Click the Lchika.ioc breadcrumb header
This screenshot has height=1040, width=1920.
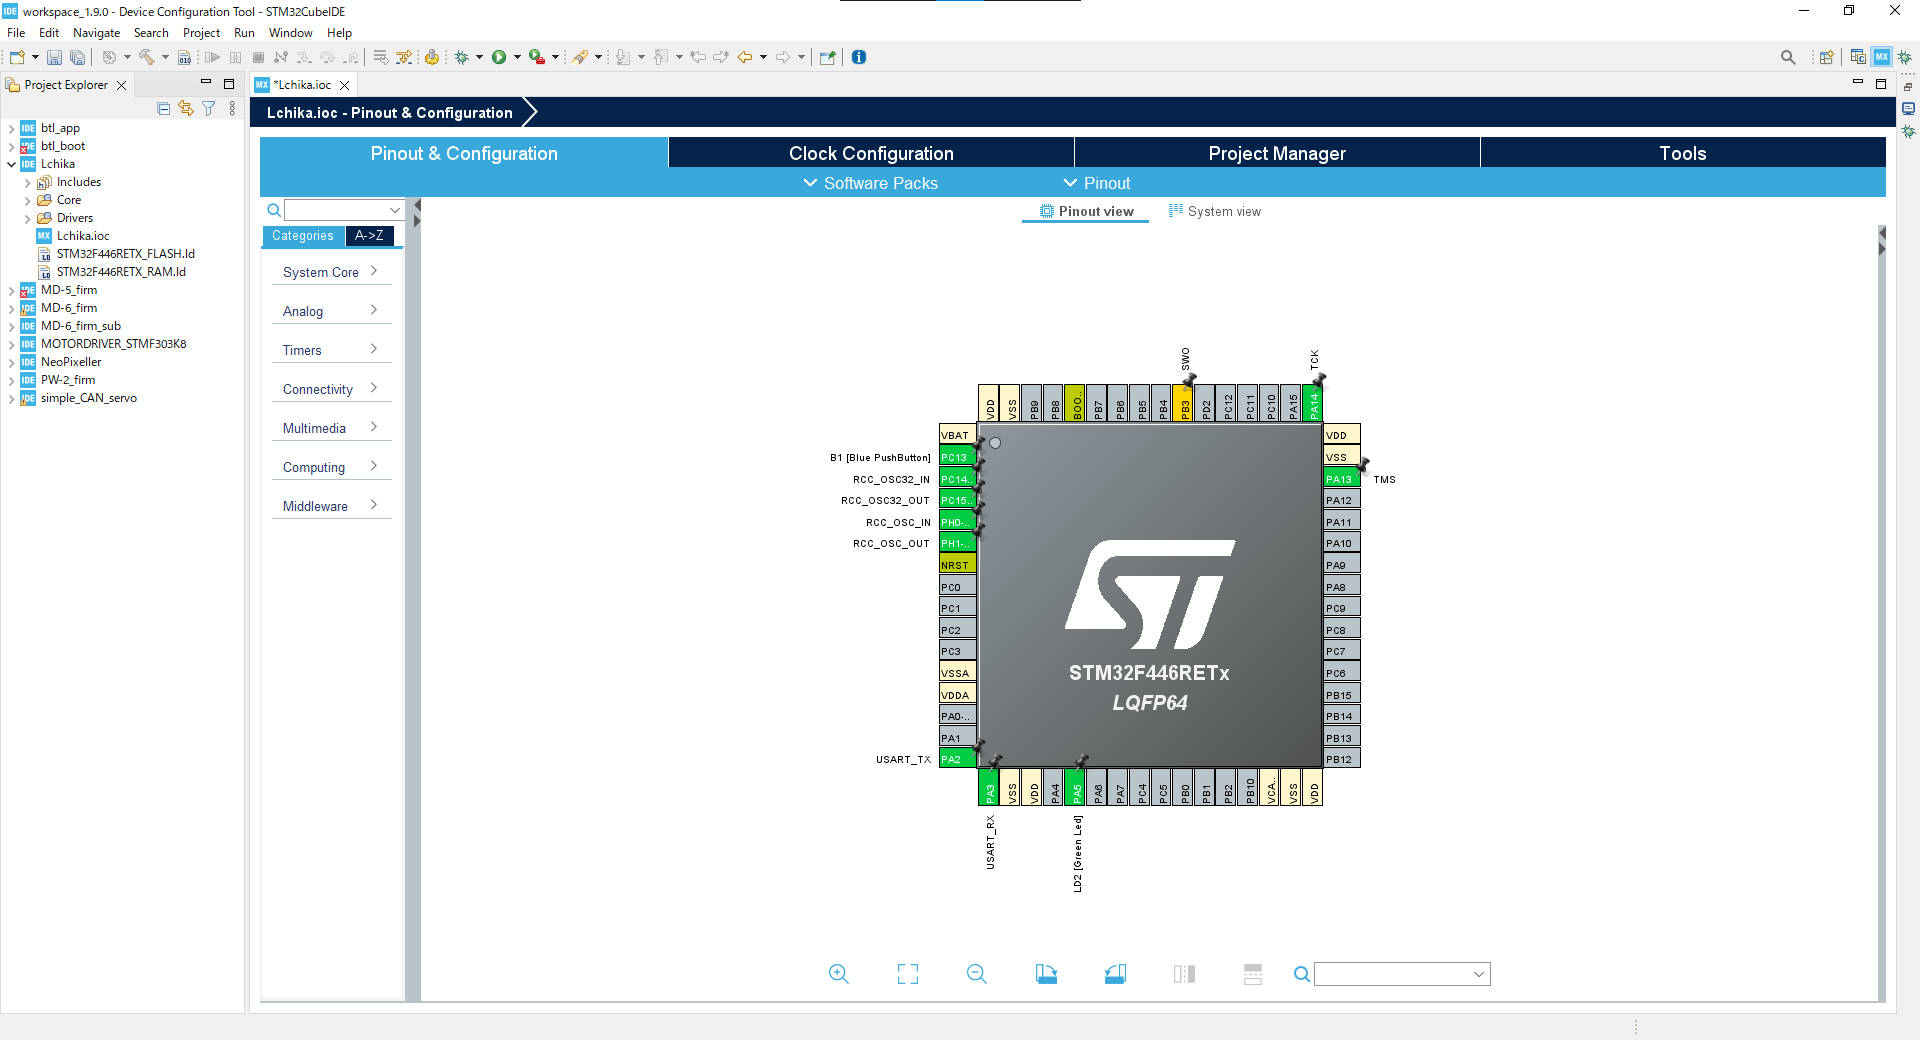[390, 113]
